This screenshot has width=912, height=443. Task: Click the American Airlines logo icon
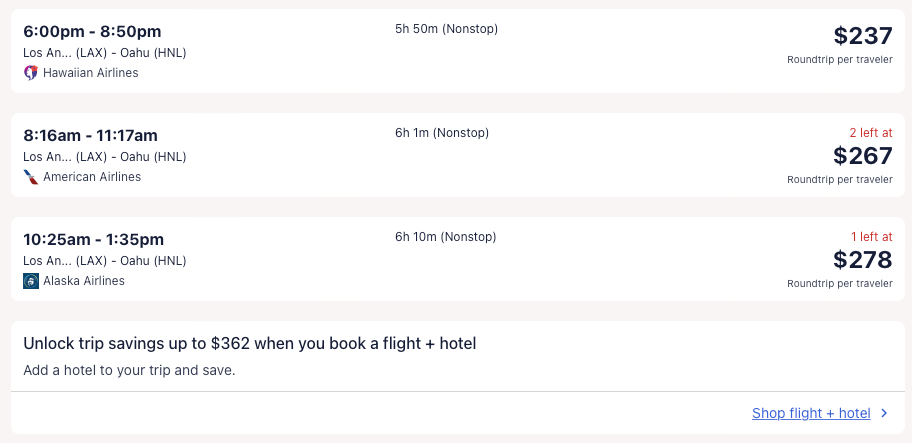coord(31,177)
